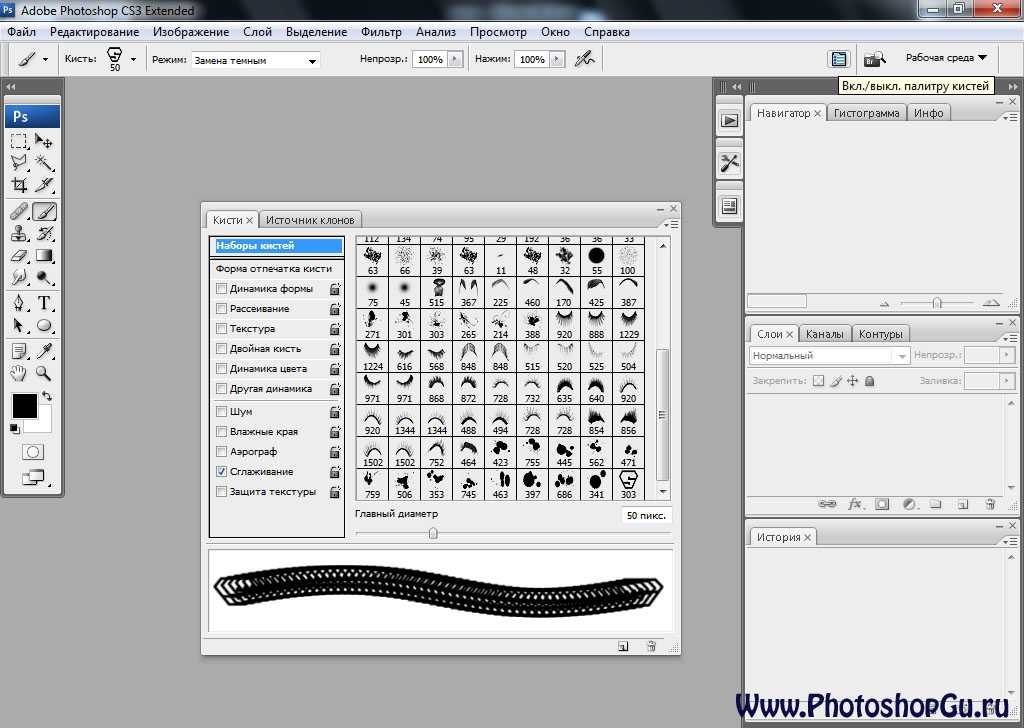This screenshot has width=1024, height=728.
Task: Switch to the Гистограмма tab
Action: tap(867, 113)
